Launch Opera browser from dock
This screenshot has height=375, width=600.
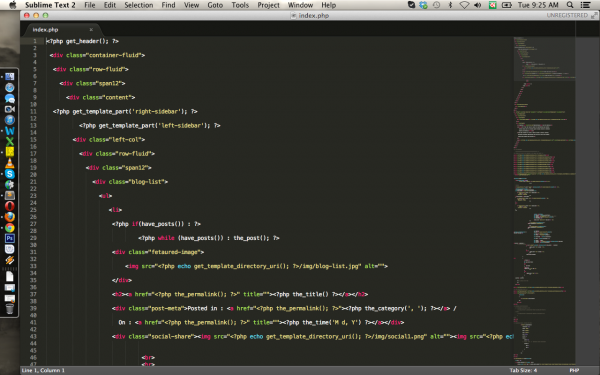click(x=10, y=206)
